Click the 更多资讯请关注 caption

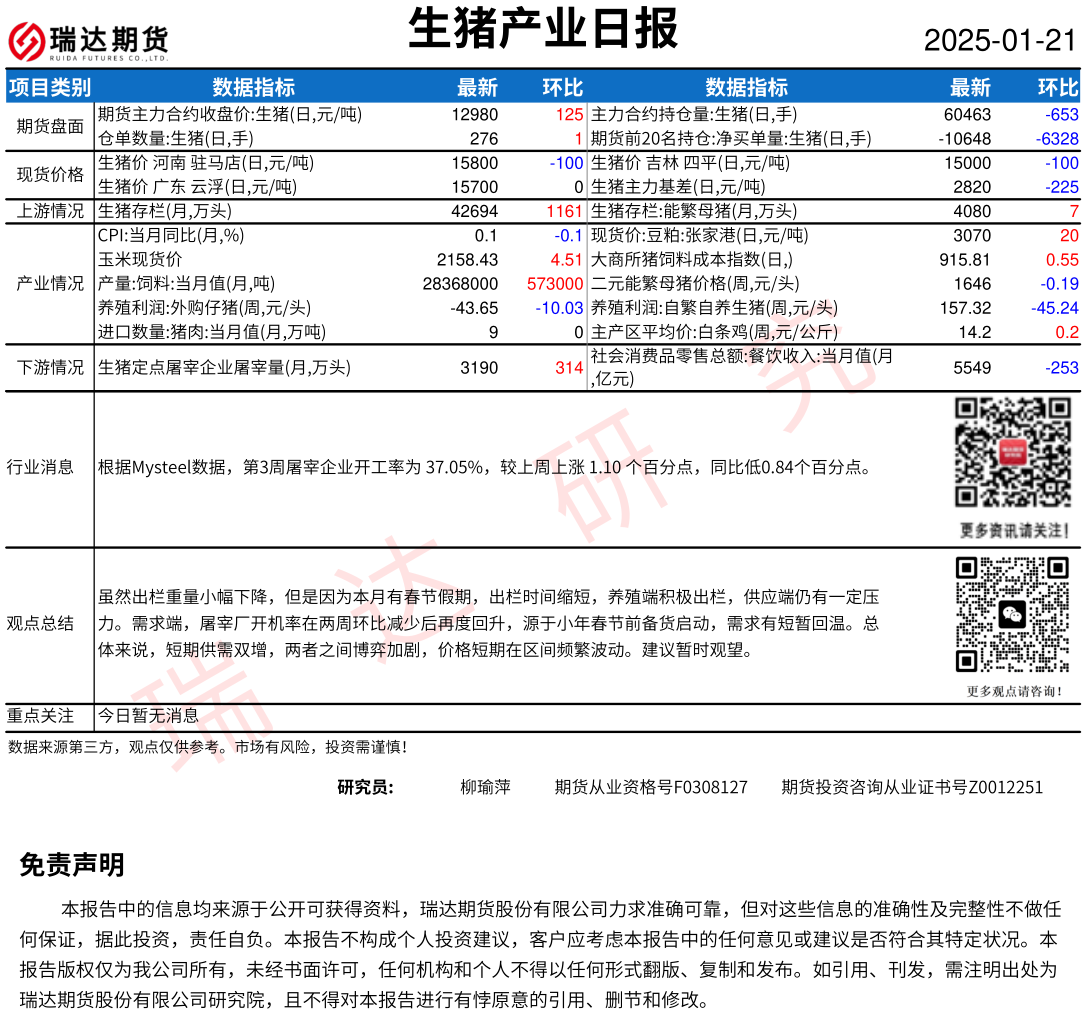(x=1013, y=530)
